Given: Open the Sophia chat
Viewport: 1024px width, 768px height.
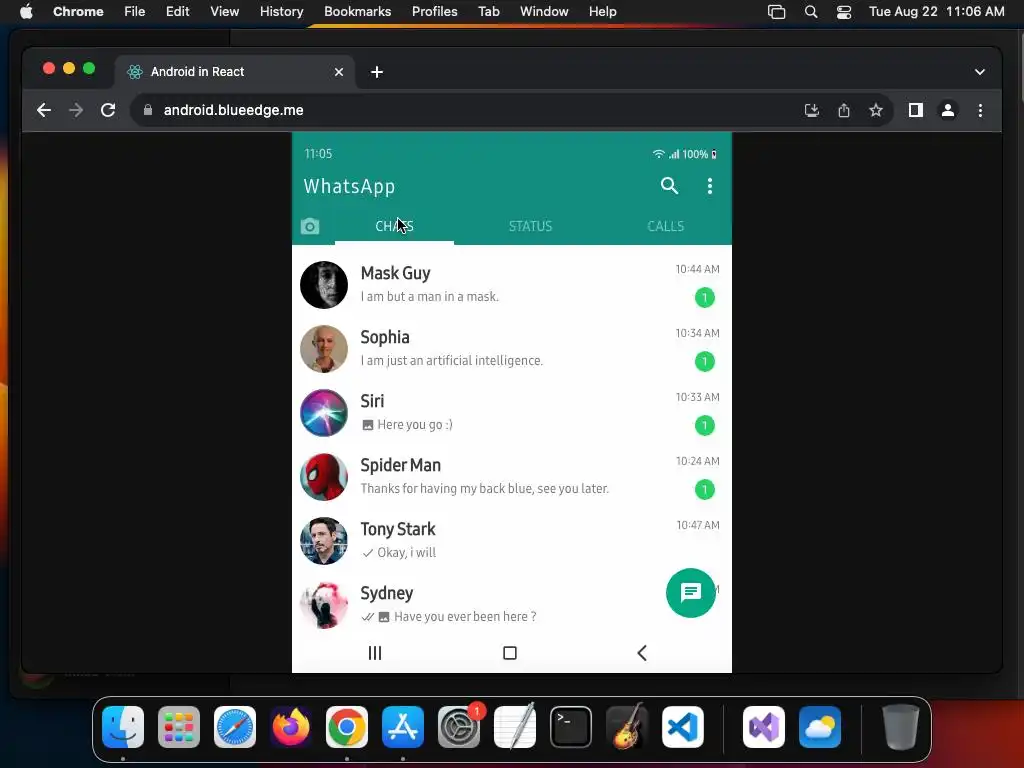Looking at the screenshot, I should point(511,349).
